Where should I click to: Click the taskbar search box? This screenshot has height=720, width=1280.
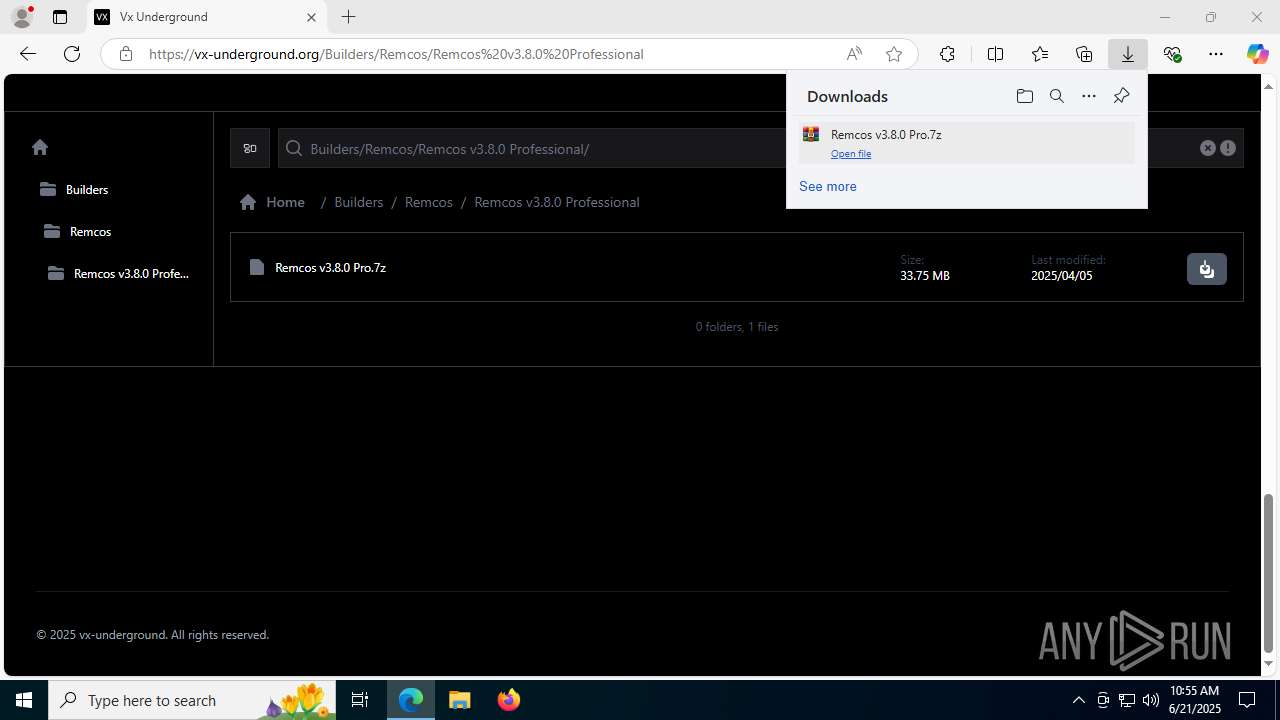[x=192, y=700]
